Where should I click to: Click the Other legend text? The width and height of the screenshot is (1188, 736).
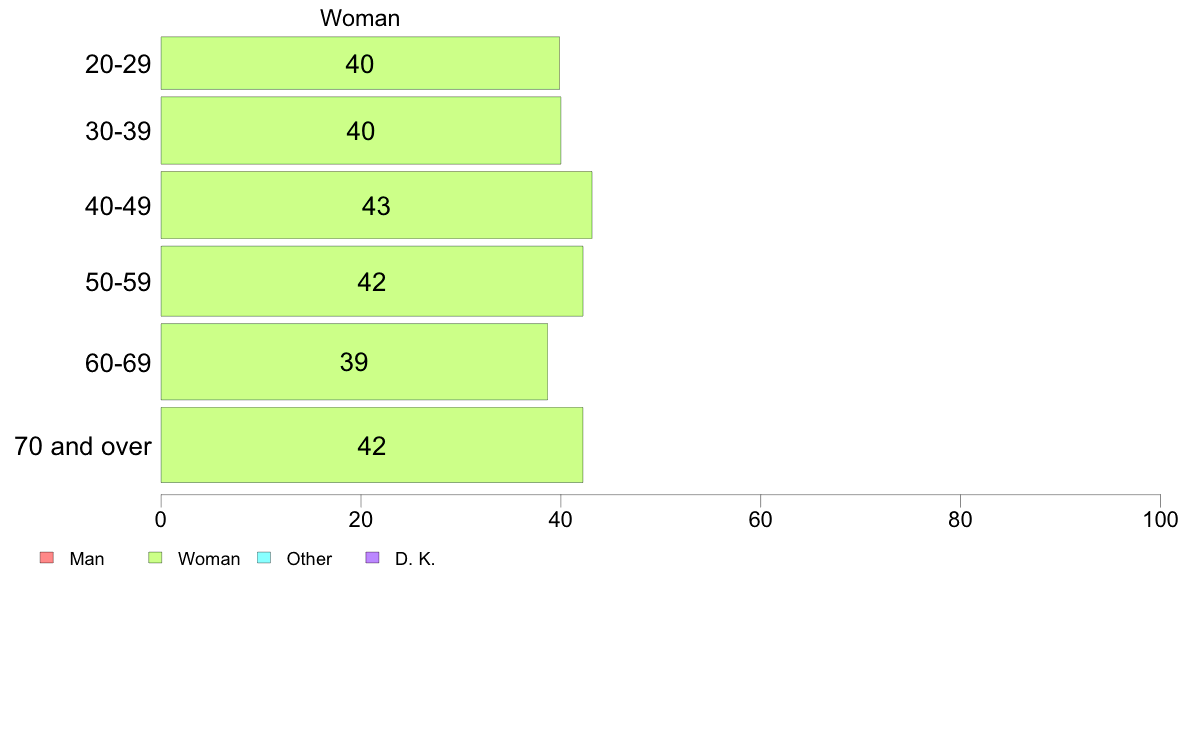[x=309, y=559]
